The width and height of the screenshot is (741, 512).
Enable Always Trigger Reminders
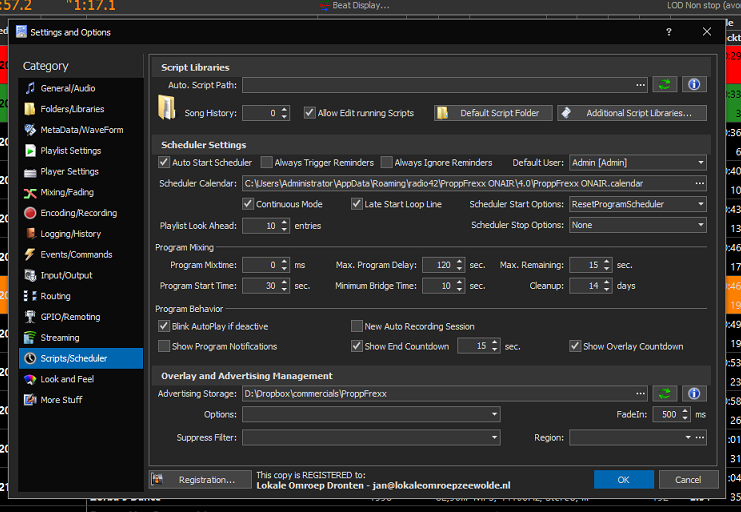coord(267,162)
